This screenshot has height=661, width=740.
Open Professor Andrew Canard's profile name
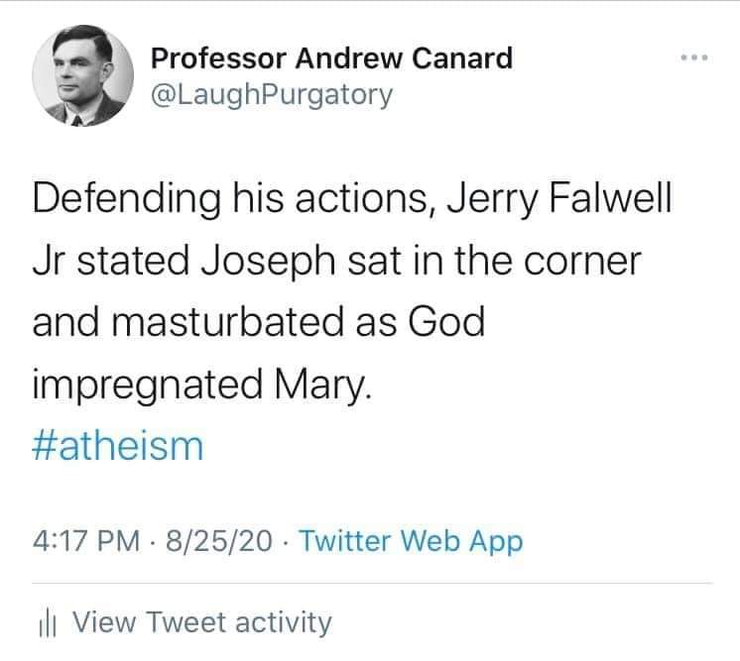tap(331, 58)
